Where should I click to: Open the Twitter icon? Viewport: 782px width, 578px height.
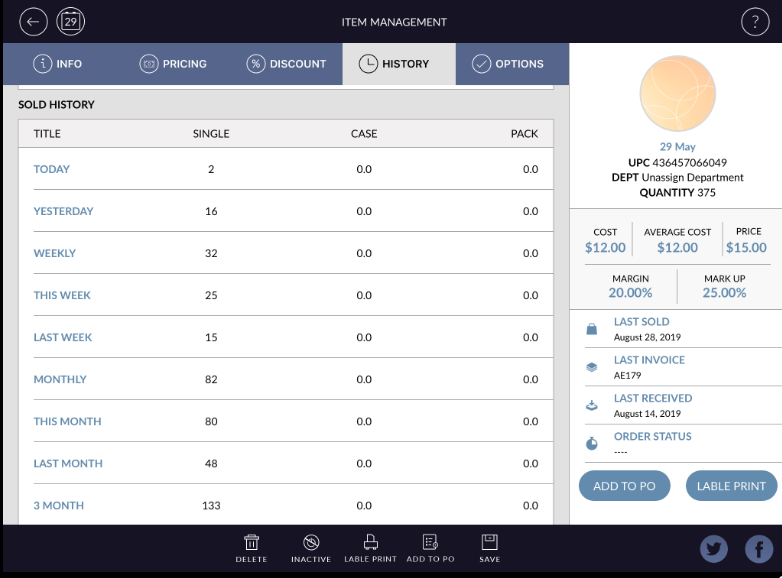tap(713, 548)
